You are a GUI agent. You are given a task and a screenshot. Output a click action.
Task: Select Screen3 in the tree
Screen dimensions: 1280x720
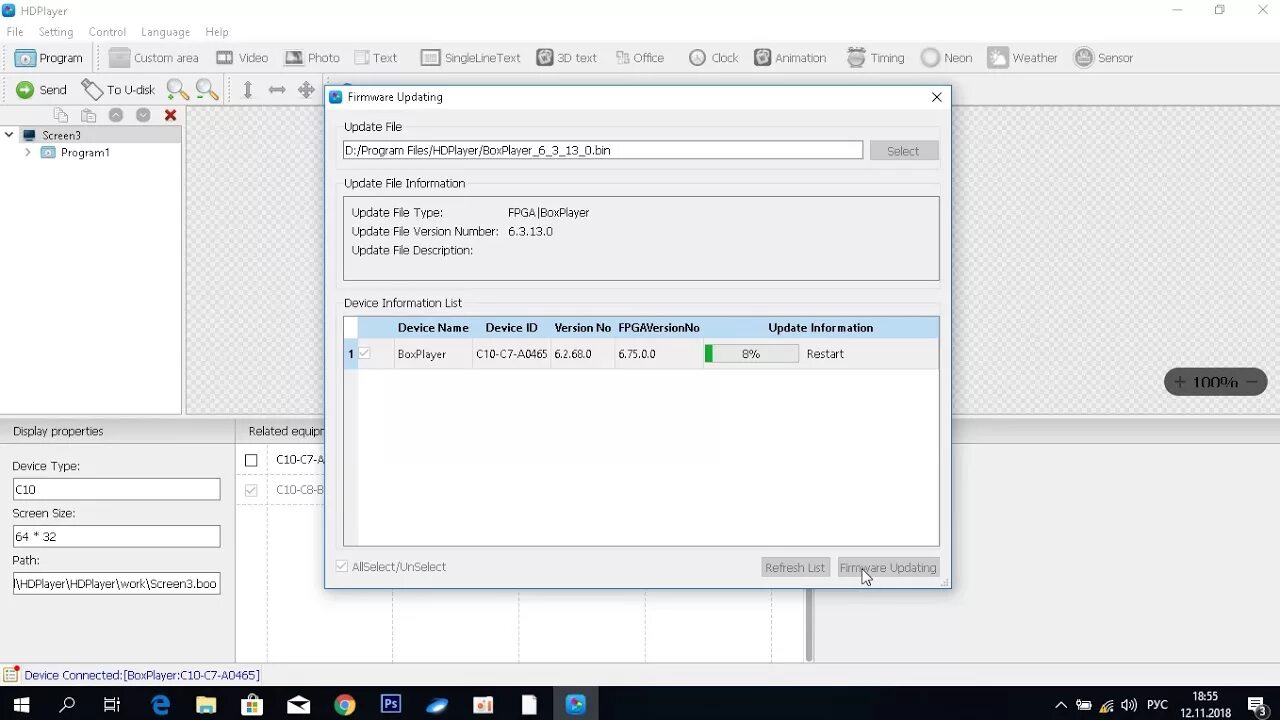click(x=61, y=135)
